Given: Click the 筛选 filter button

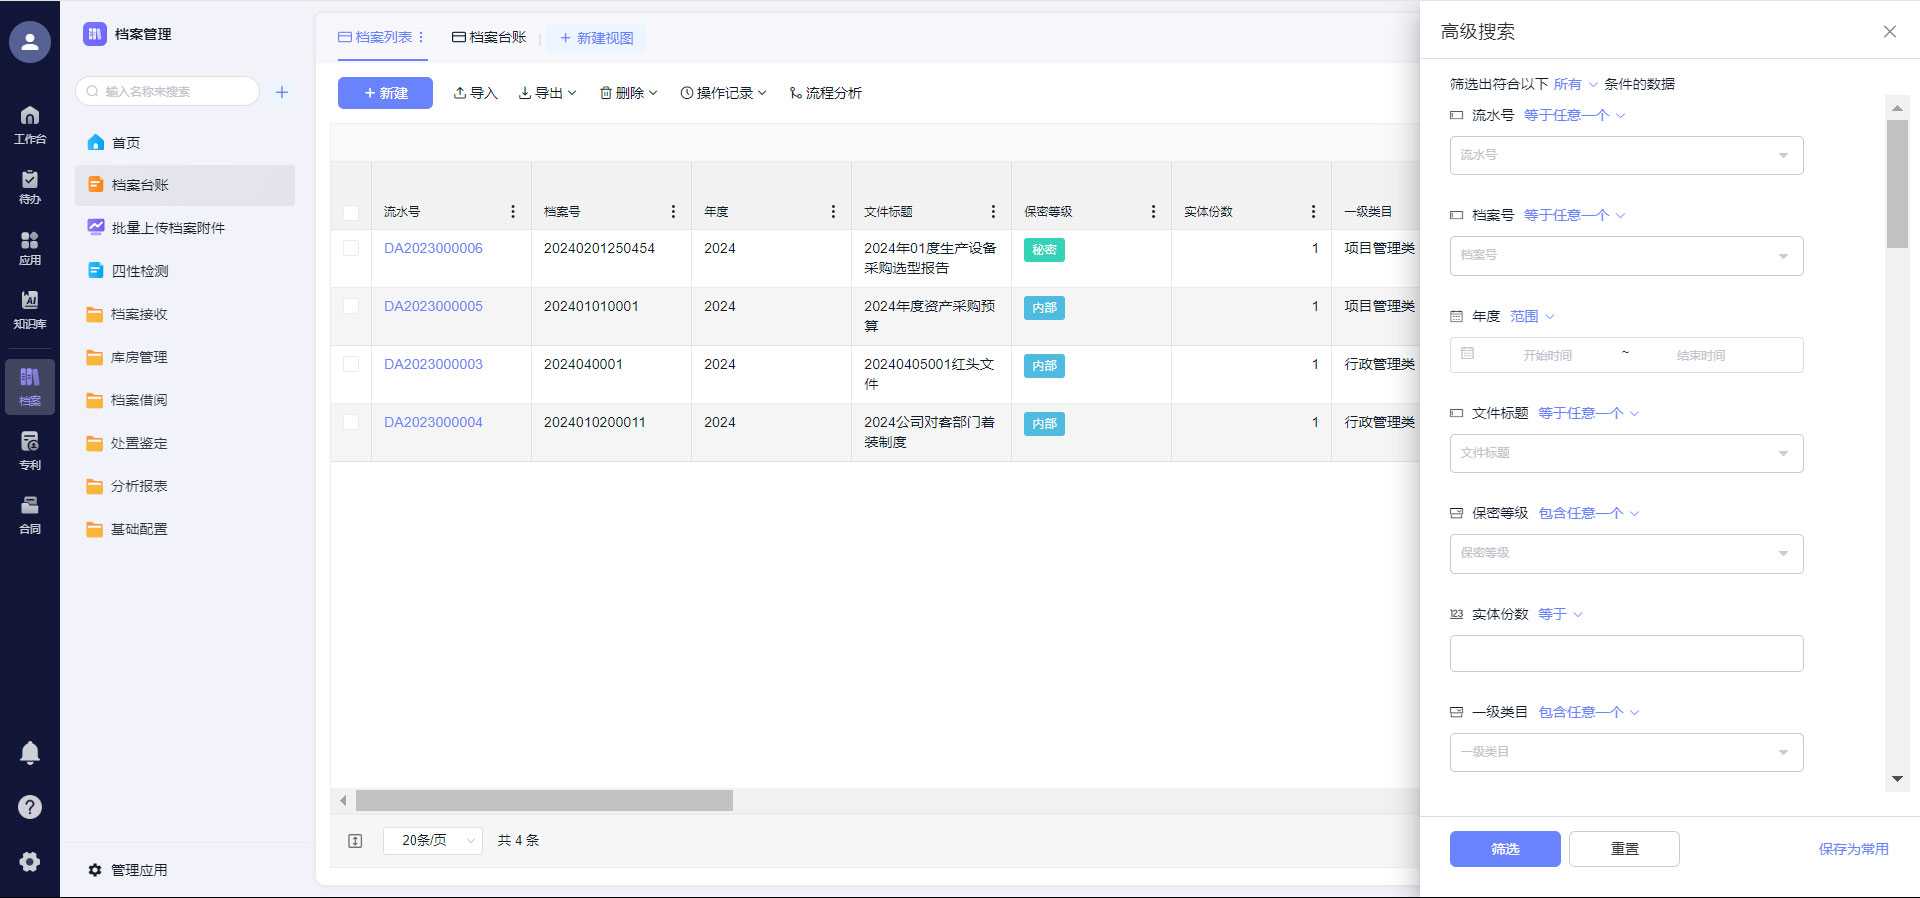Looking at the screenshot, I should pyautogui.click(x=1504, y=849).
